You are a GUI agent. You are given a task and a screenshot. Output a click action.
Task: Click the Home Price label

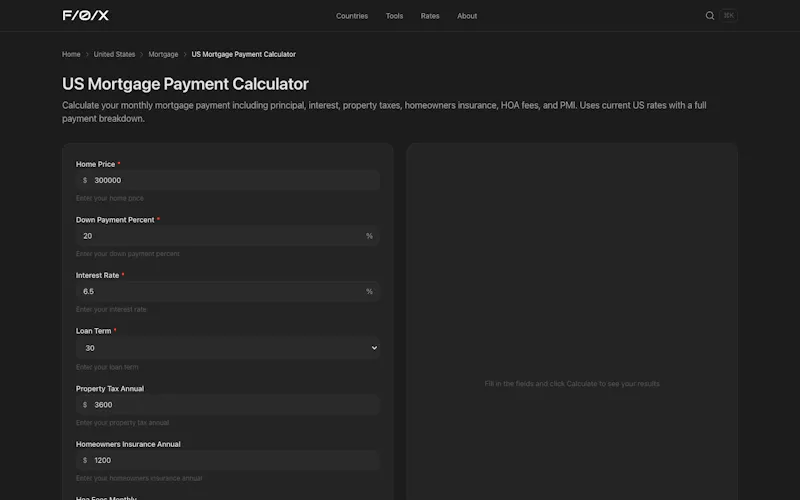point(95,164)
